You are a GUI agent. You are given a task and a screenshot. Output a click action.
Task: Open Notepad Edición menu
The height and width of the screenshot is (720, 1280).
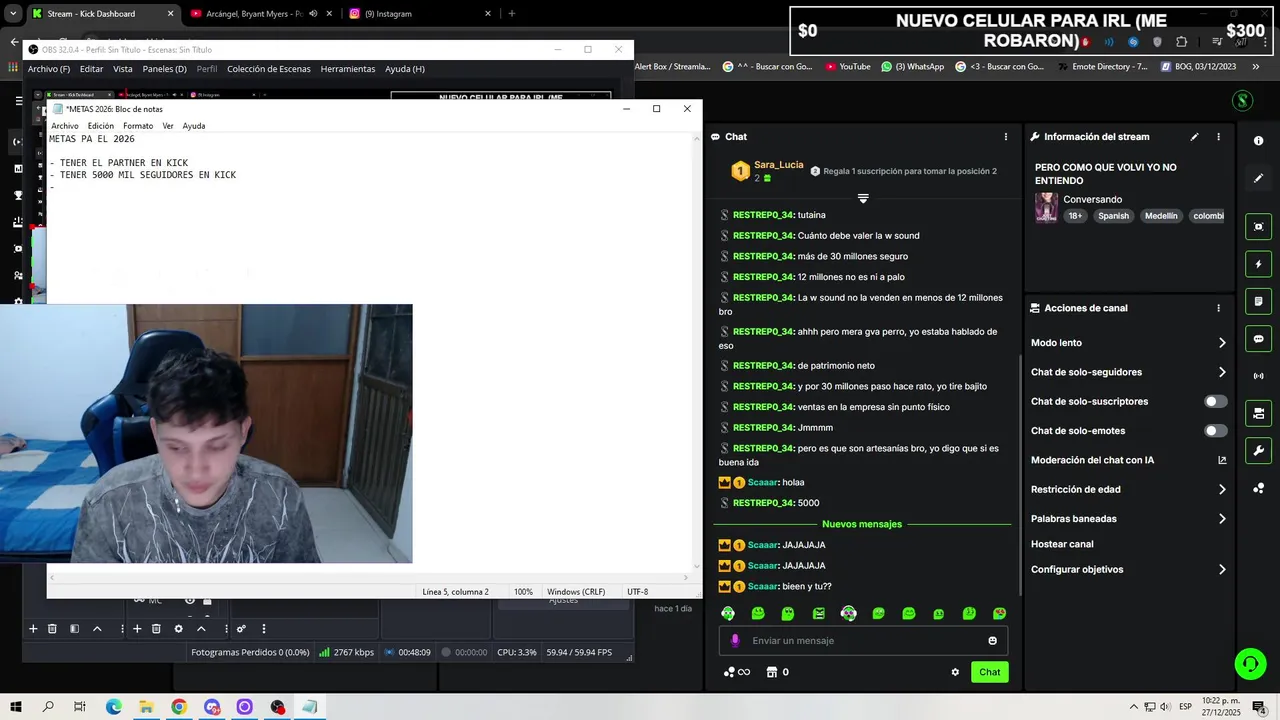[x=100, y=126]
